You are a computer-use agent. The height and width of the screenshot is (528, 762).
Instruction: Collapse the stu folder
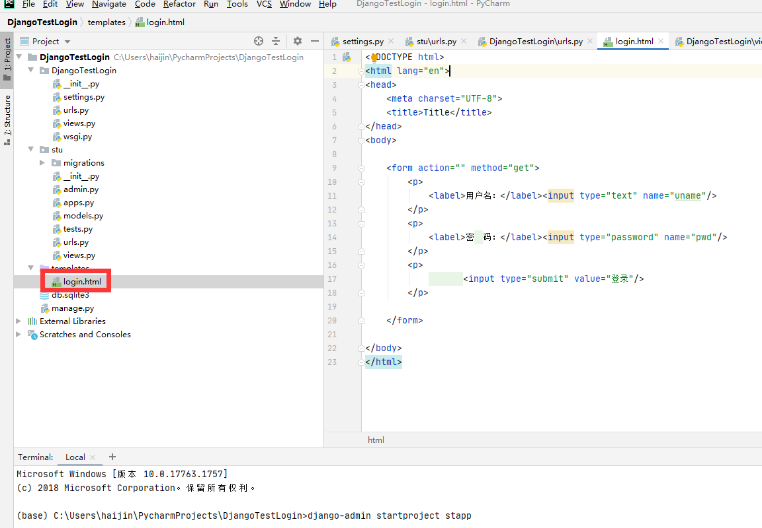[x=31, y=149]
